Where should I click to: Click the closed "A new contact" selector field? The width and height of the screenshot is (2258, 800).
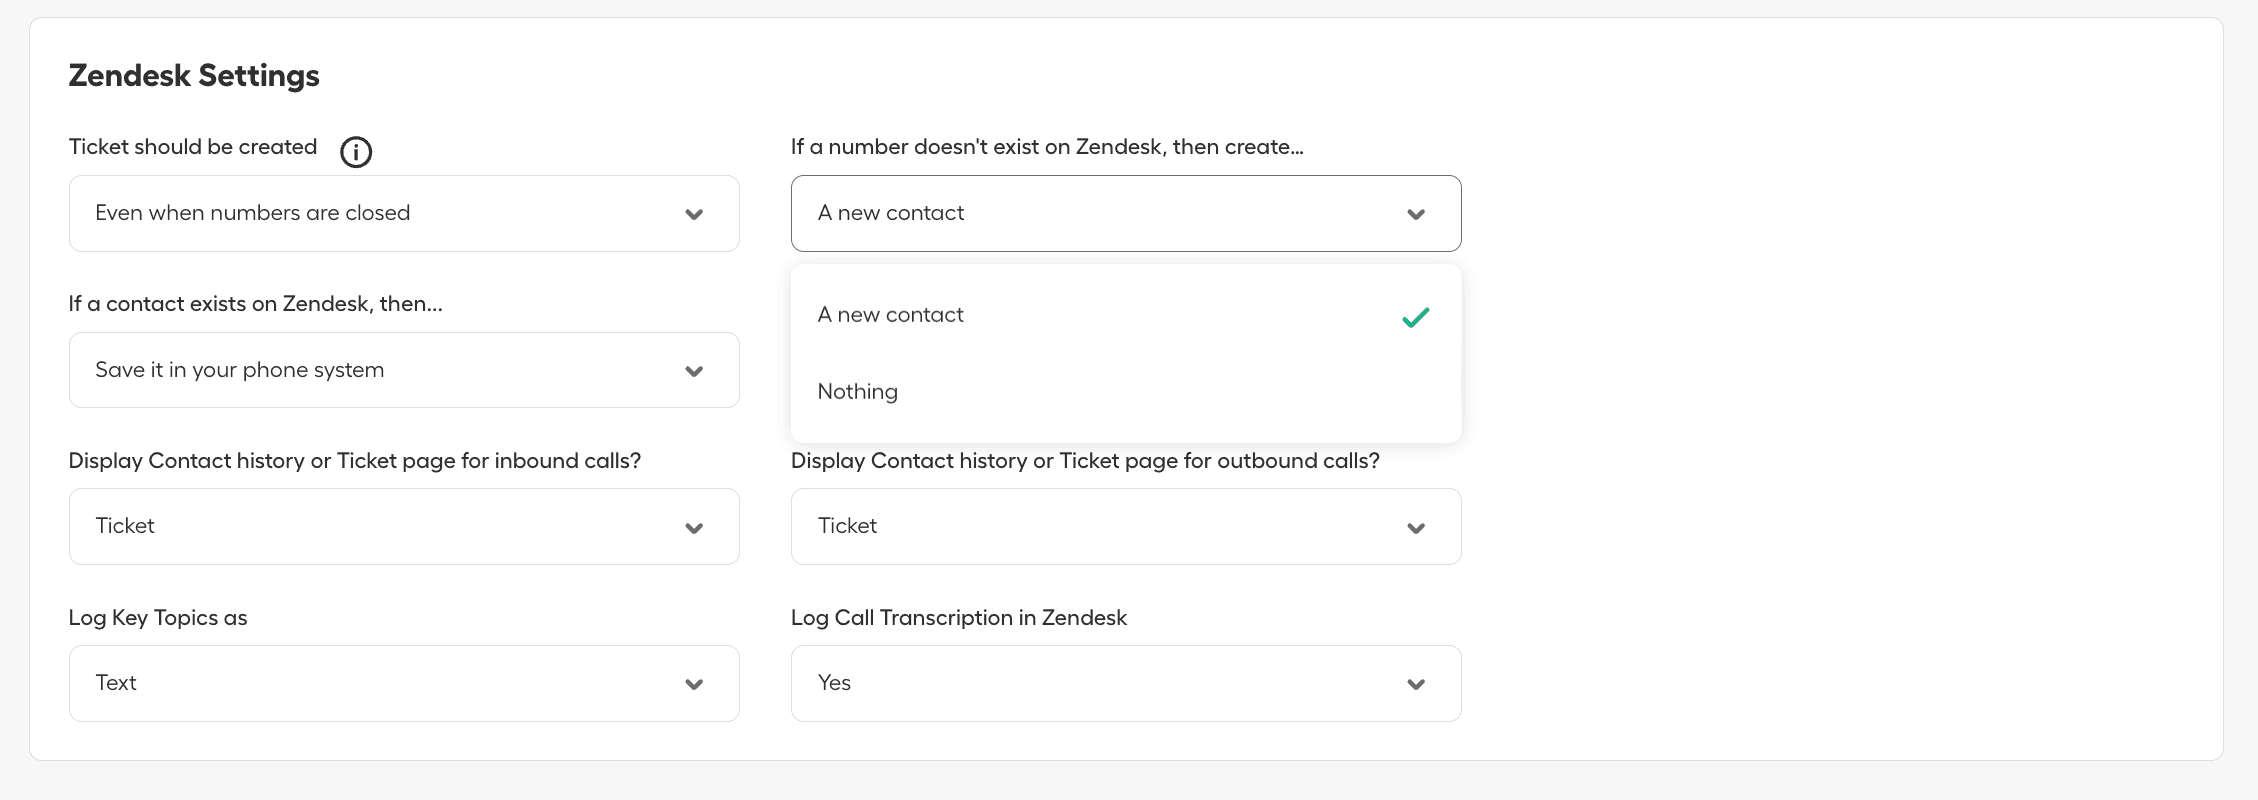pyautogui.click(x=1100, y=213)
